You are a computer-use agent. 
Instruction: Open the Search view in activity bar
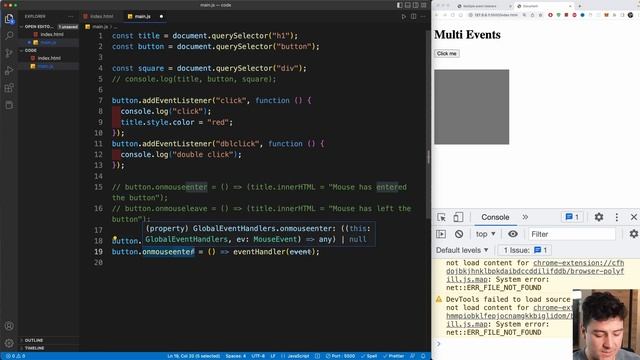tap(9, 36)
